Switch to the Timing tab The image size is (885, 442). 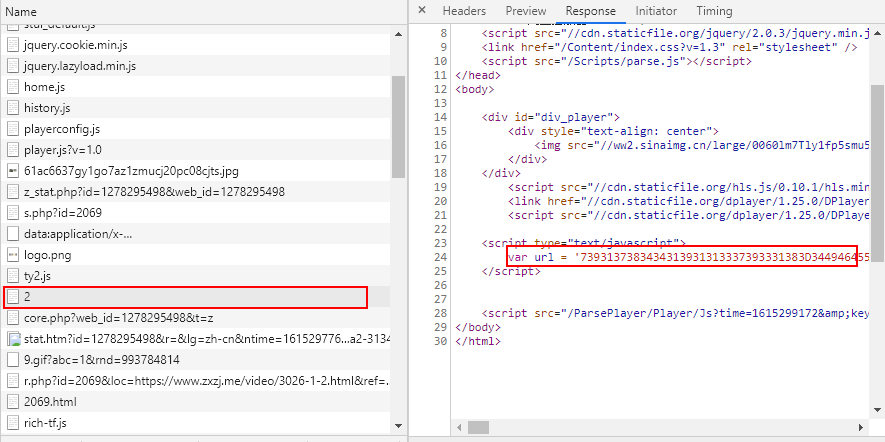tap(714, 11)
